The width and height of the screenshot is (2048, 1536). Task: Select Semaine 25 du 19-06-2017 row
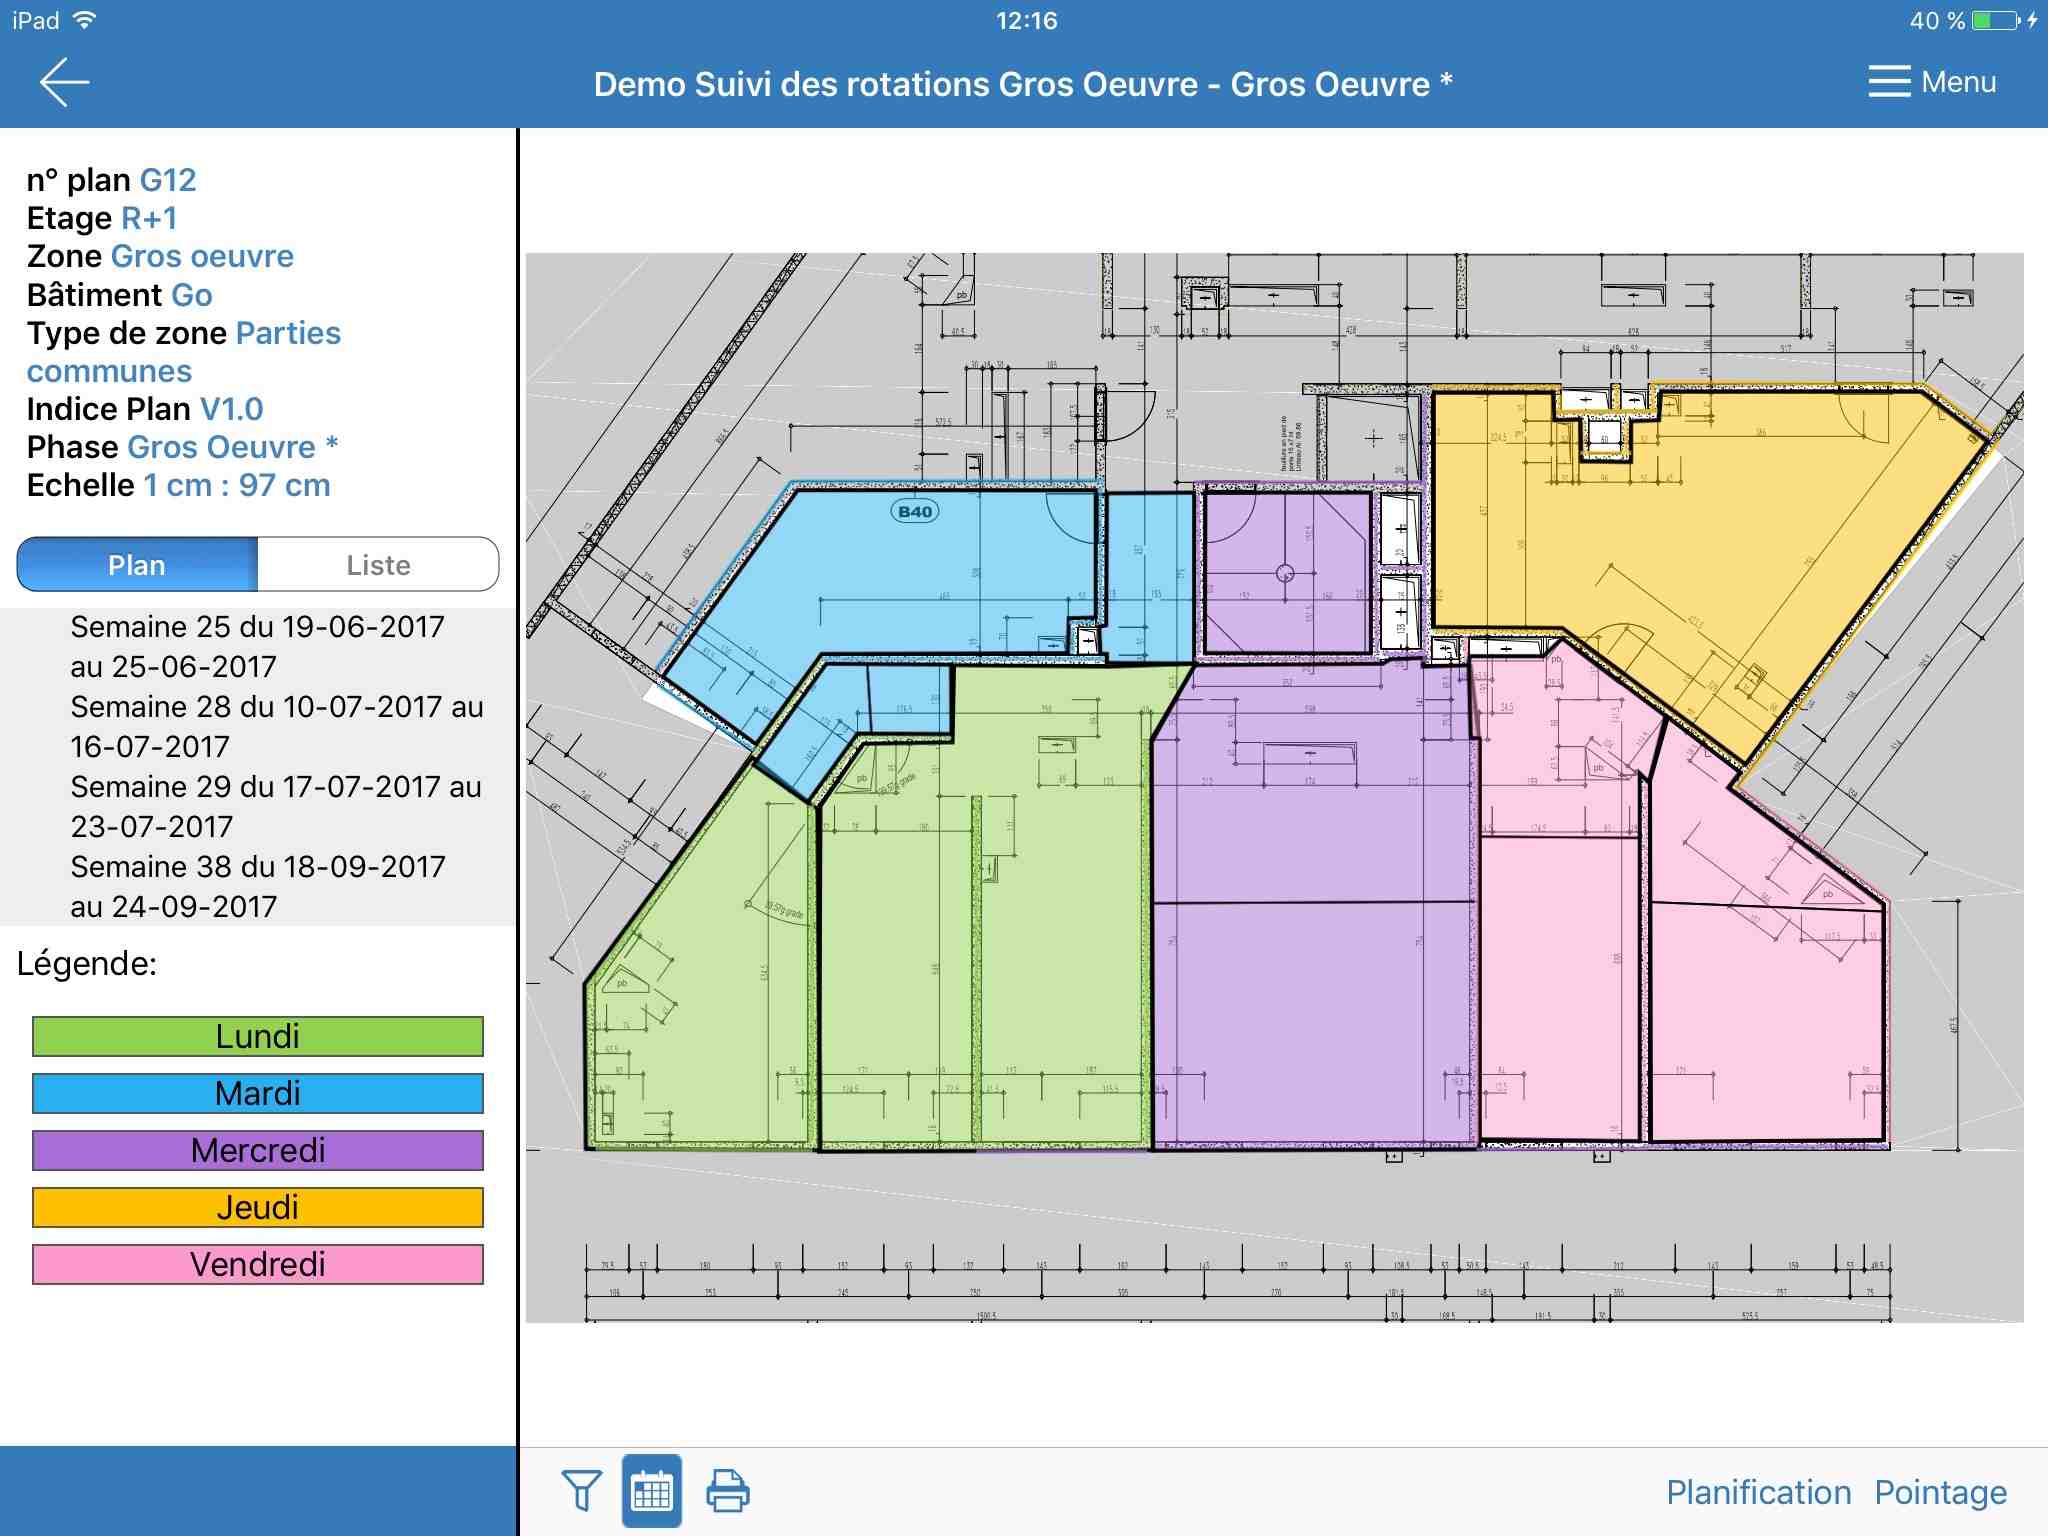point(258,647)
